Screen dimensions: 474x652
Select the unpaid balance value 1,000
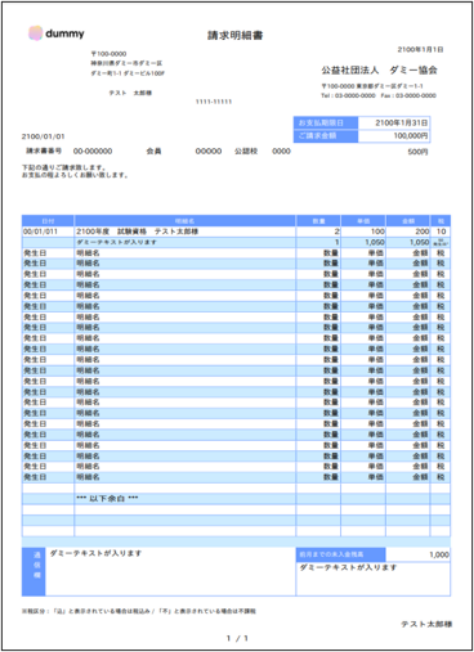(x=439, y=555)
